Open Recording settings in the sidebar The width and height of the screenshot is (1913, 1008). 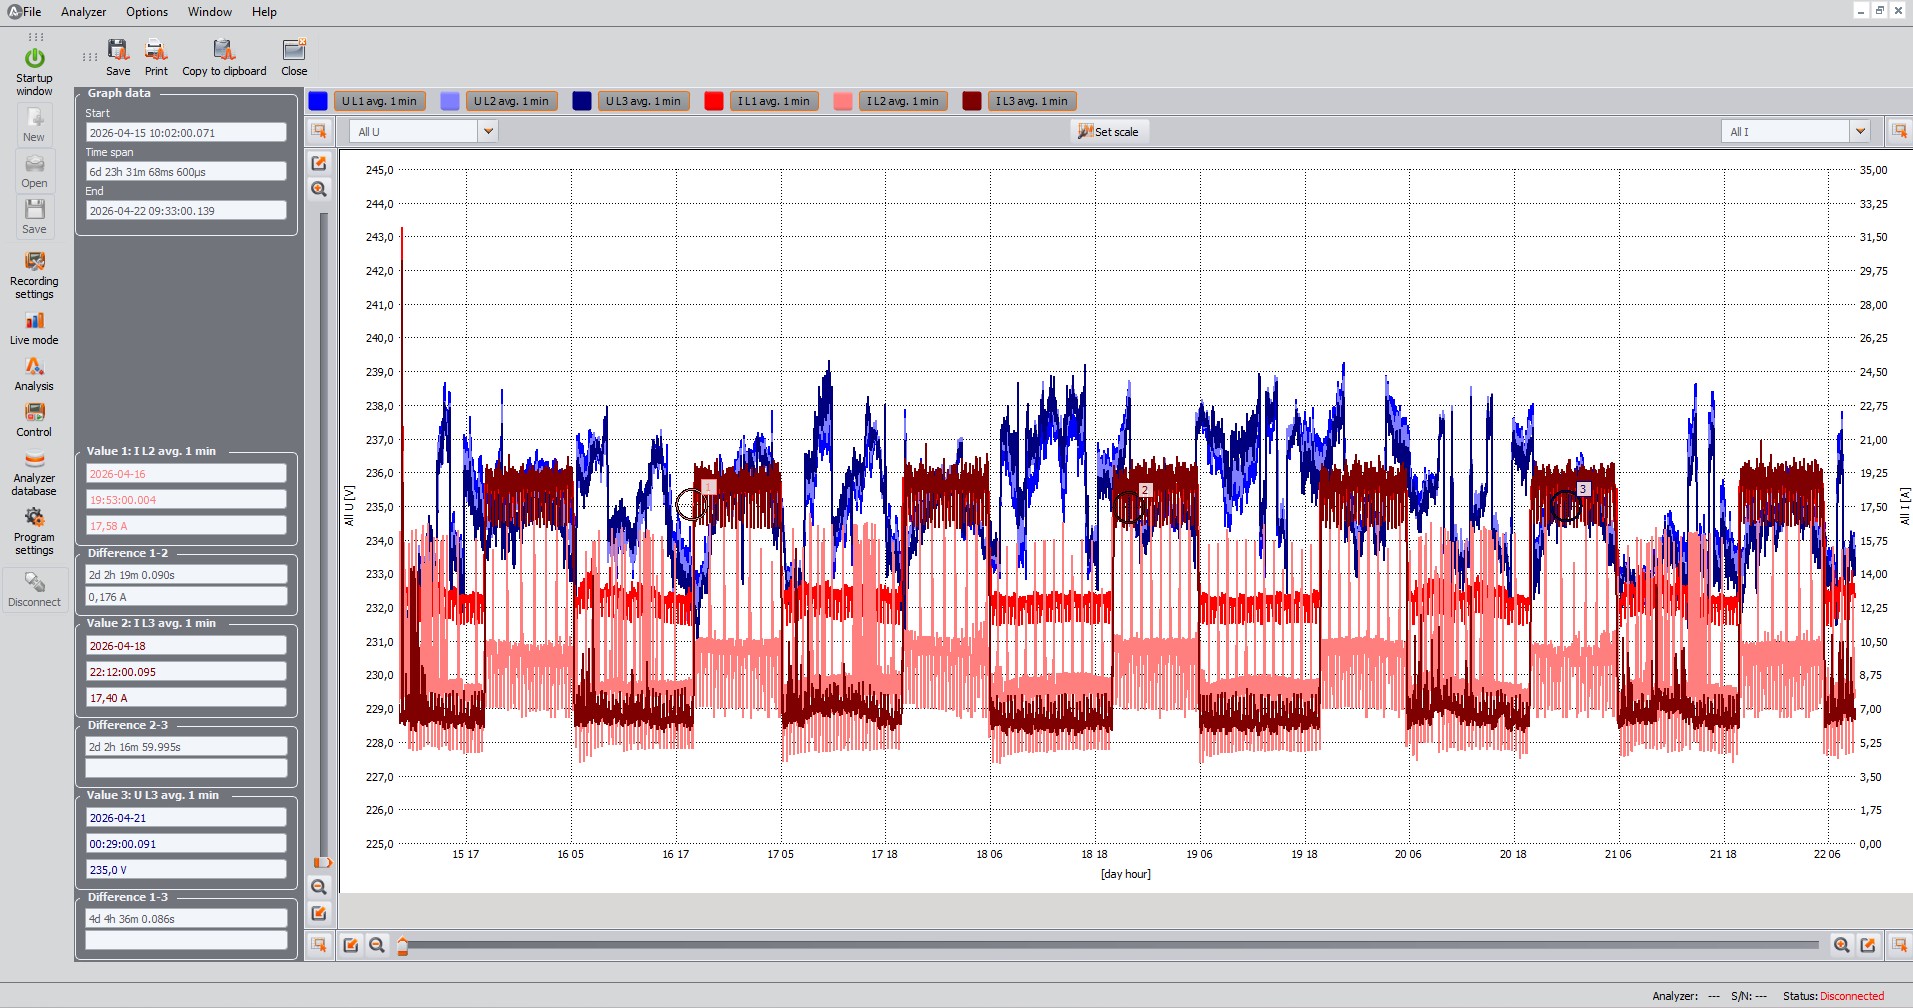click(x=34, y=275)
